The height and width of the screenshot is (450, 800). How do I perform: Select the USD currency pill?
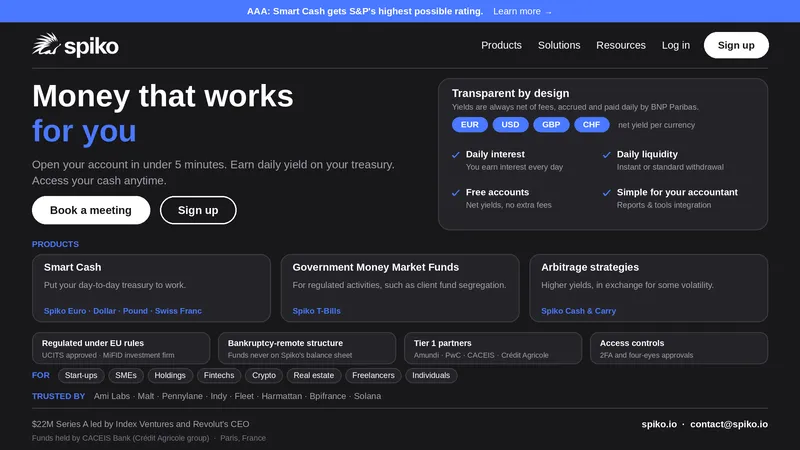pos(510,124)
